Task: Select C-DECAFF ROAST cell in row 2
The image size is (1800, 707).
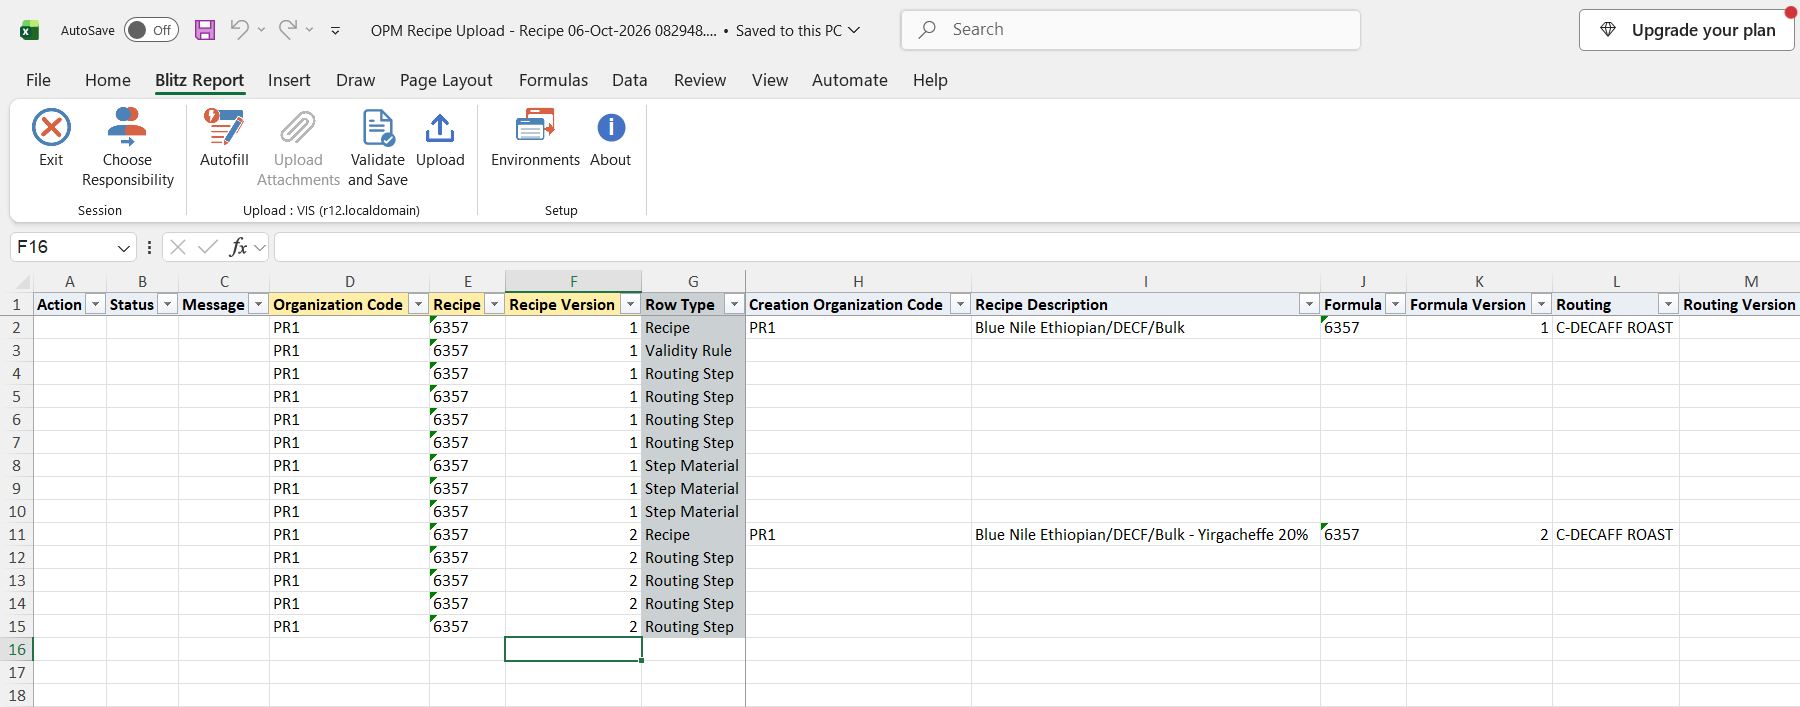Action: pos(1615,327)
